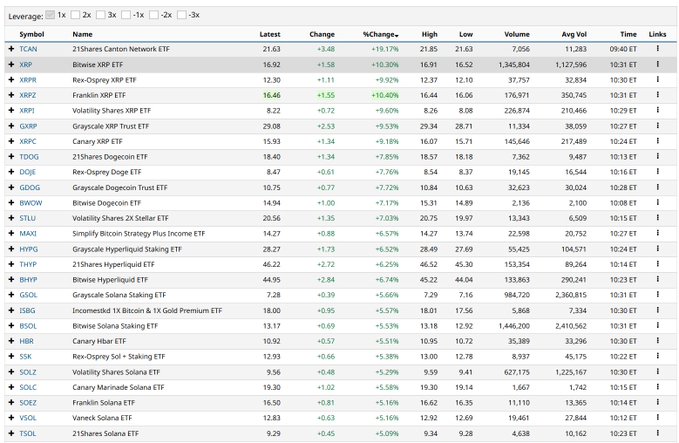Expand the GSOL row with plus sign
679x443 pixels.
click(11, 295)
